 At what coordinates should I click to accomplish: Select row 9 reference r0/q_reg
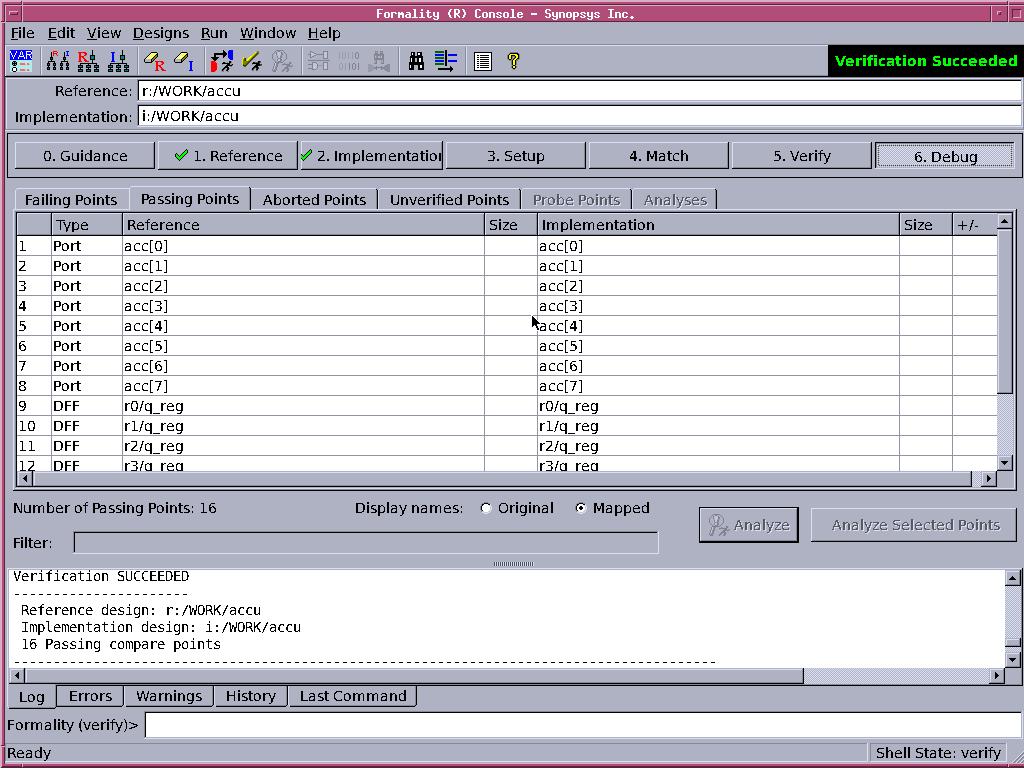click(x=303, y=406)
